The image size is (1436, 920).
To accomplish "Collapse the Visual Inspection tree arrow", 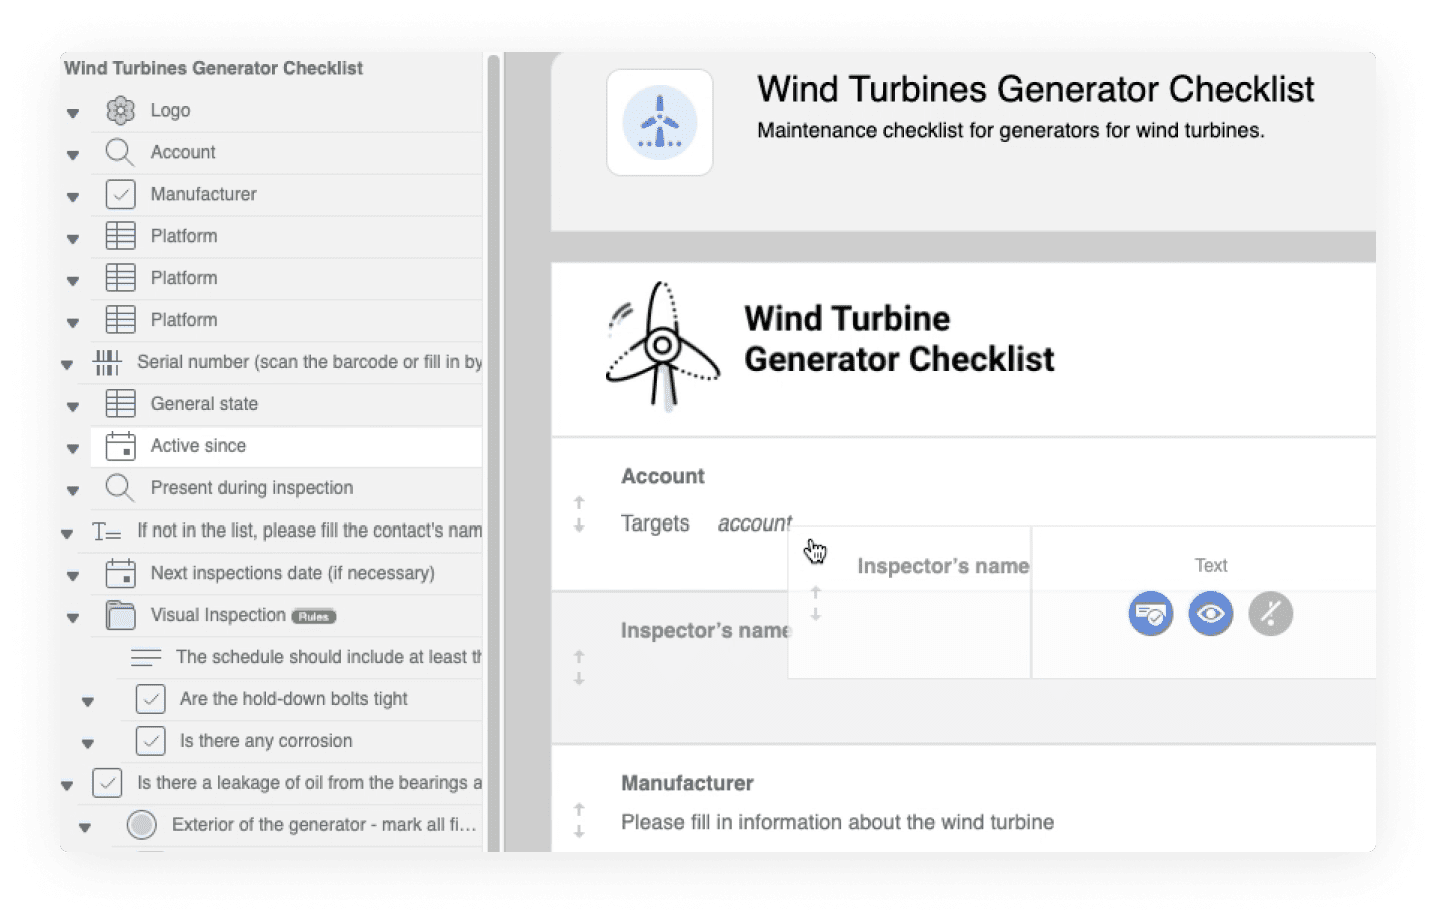I will pos(73,617).
